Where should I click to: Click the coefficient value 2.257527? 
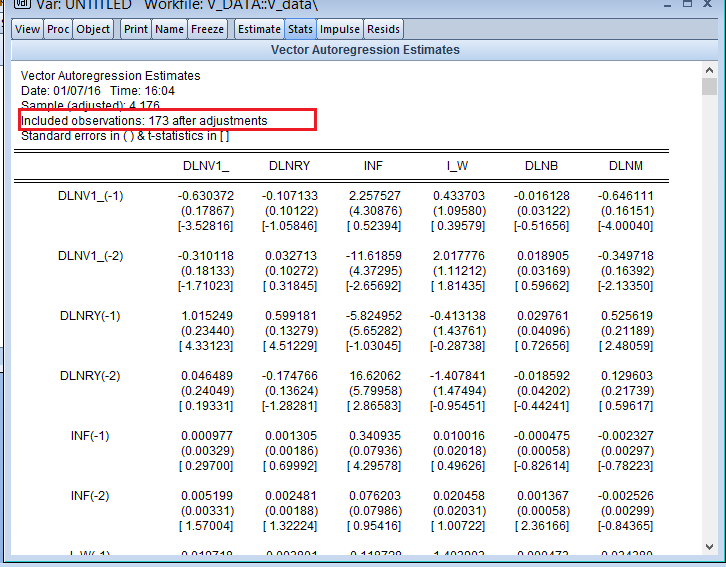point(374,196)
